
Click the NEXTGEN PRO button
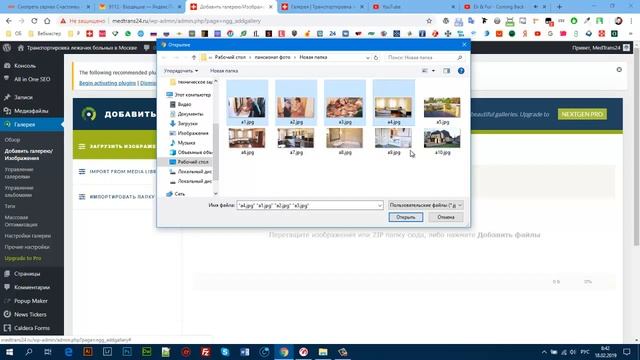582,114
